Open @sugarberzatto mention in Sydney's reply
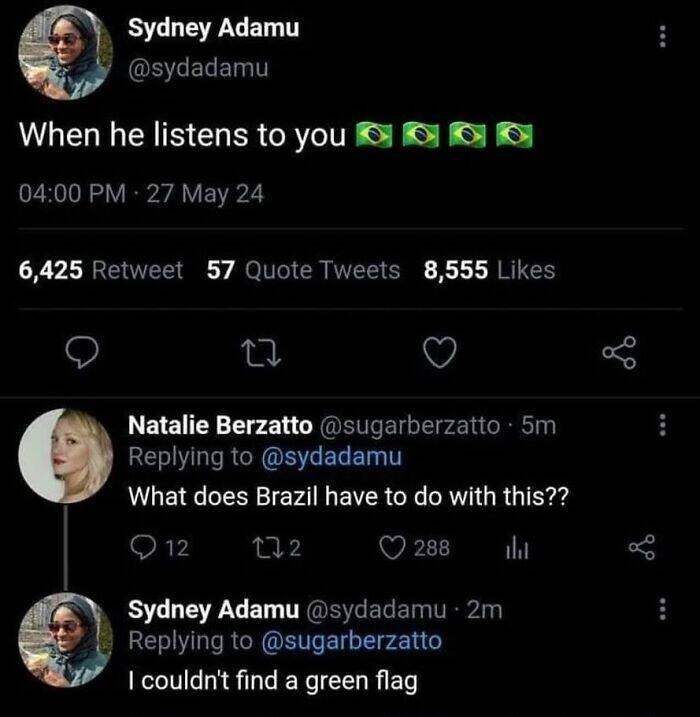The height and width of the screenshot is (717, 700). [x=350, y=640]
